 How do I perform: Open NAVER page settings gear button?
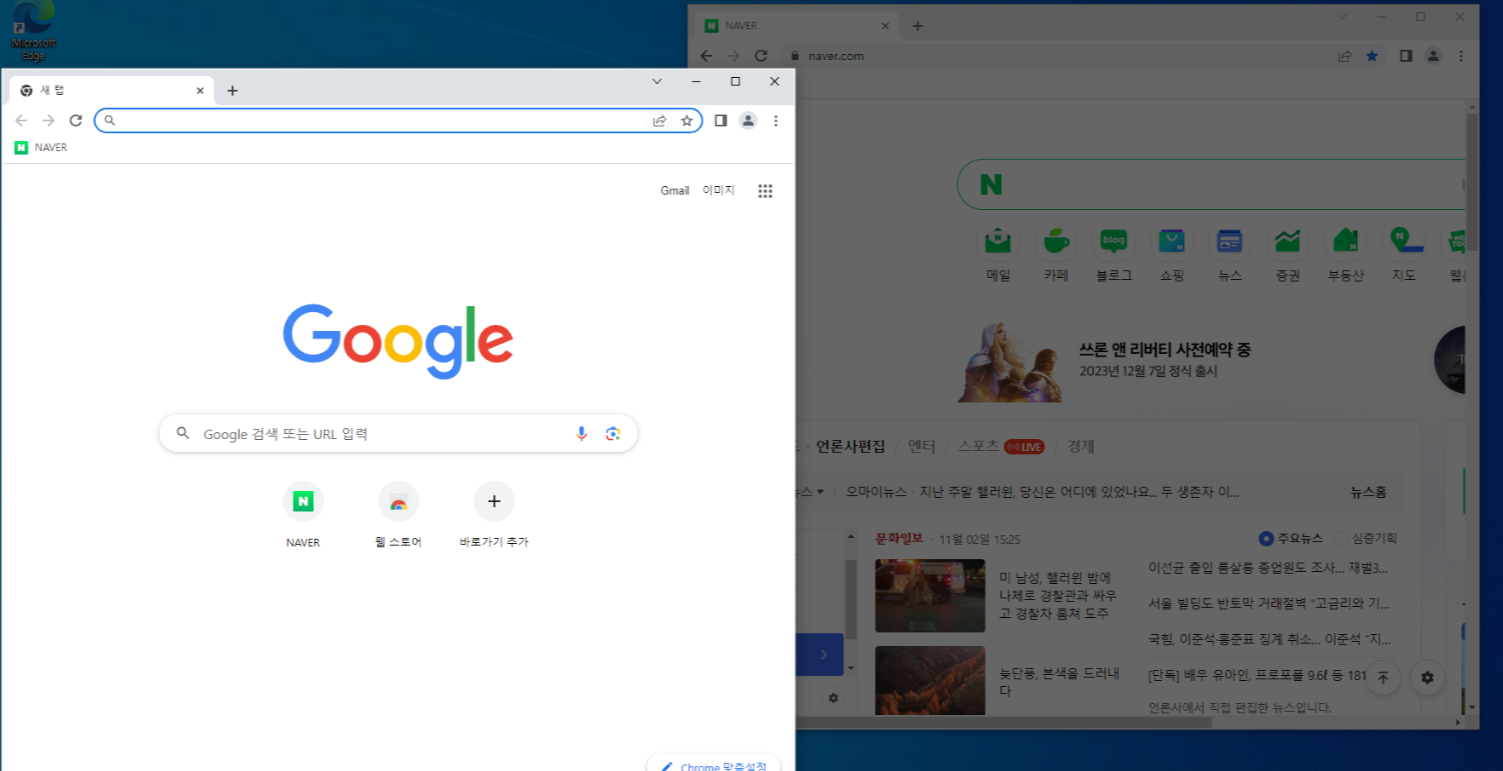(1427, 677)
